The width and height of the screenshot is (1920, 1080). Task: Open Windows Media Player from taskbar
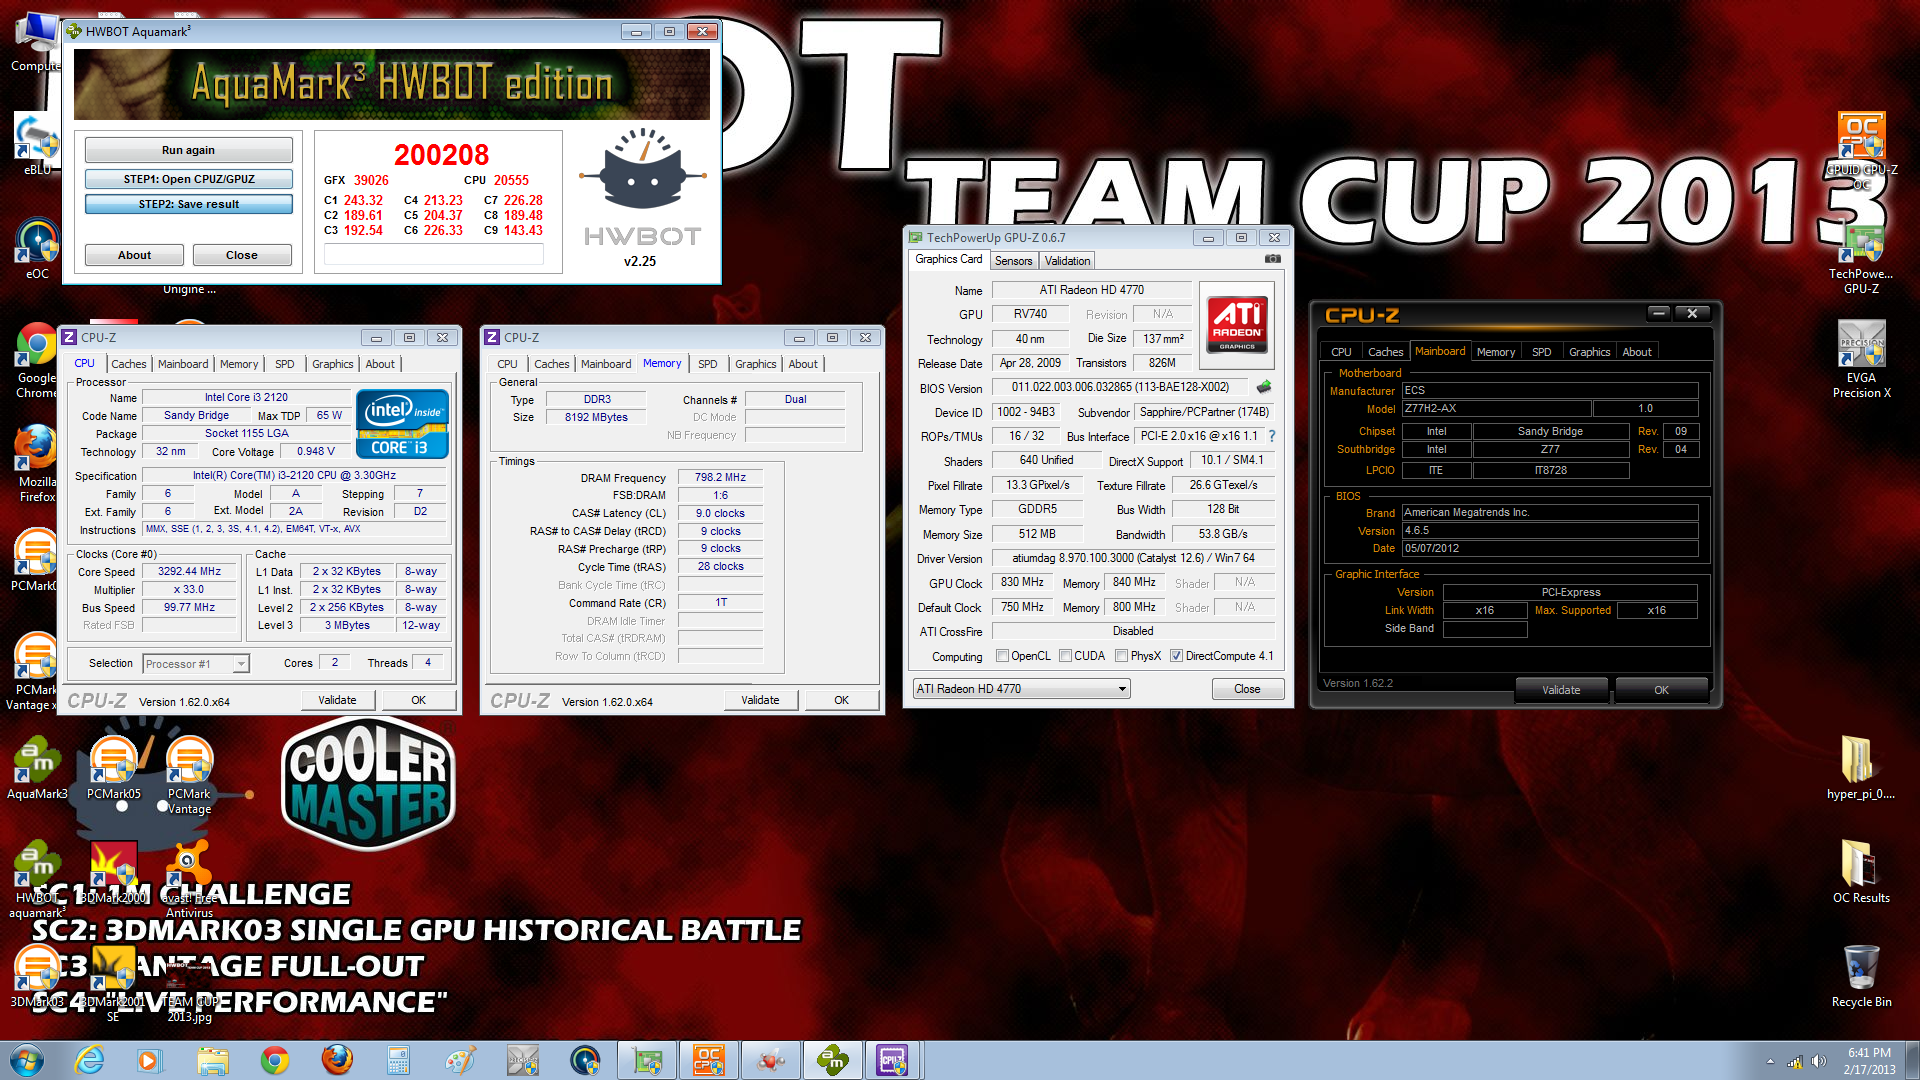(x=150, y=1060)
